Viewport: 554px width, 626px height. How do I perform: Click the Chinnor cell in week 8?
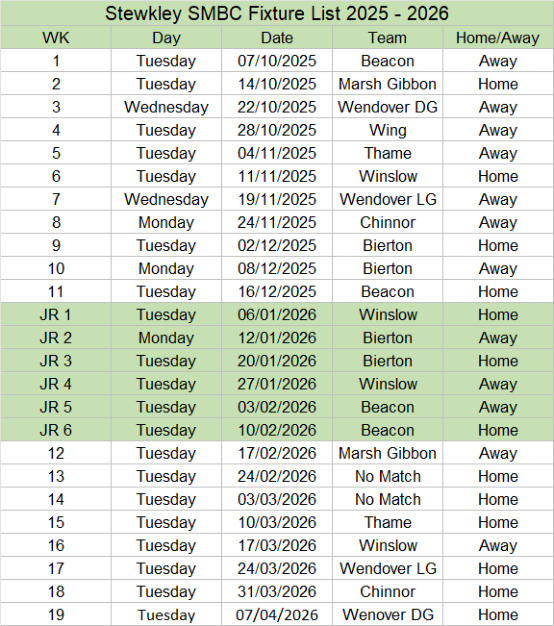(388, 222)
